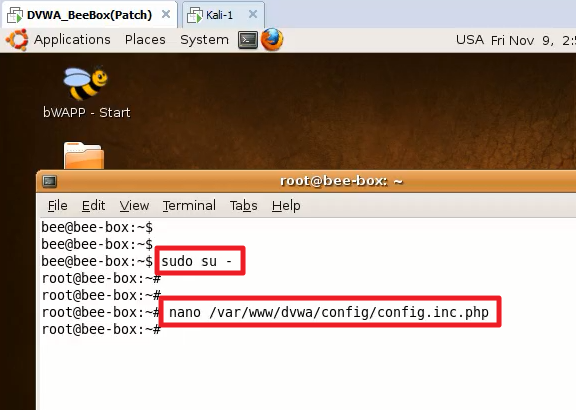
Task: Switch to the DVWA_BeeBox(Patch) tab
Action: [x=90, y=15]
